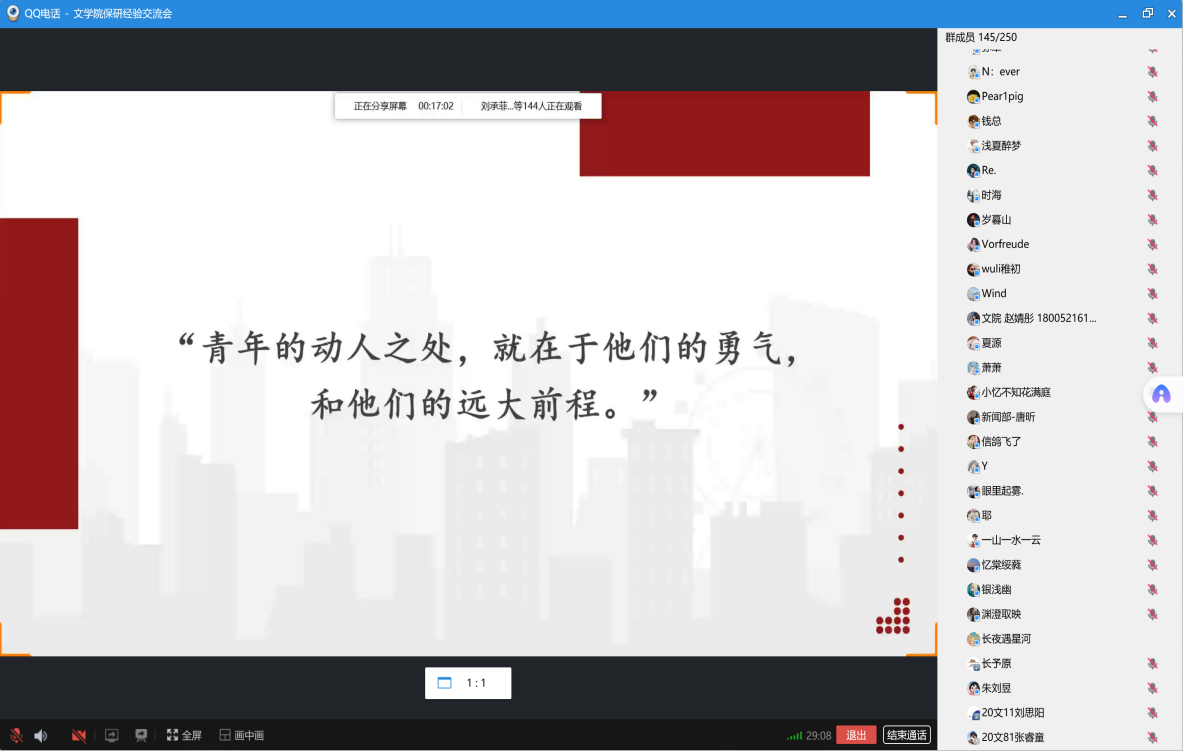Click the muted mic icon beside 夏源
The height and width of the screenshot is (751, 1183).
coord(1152,343)
